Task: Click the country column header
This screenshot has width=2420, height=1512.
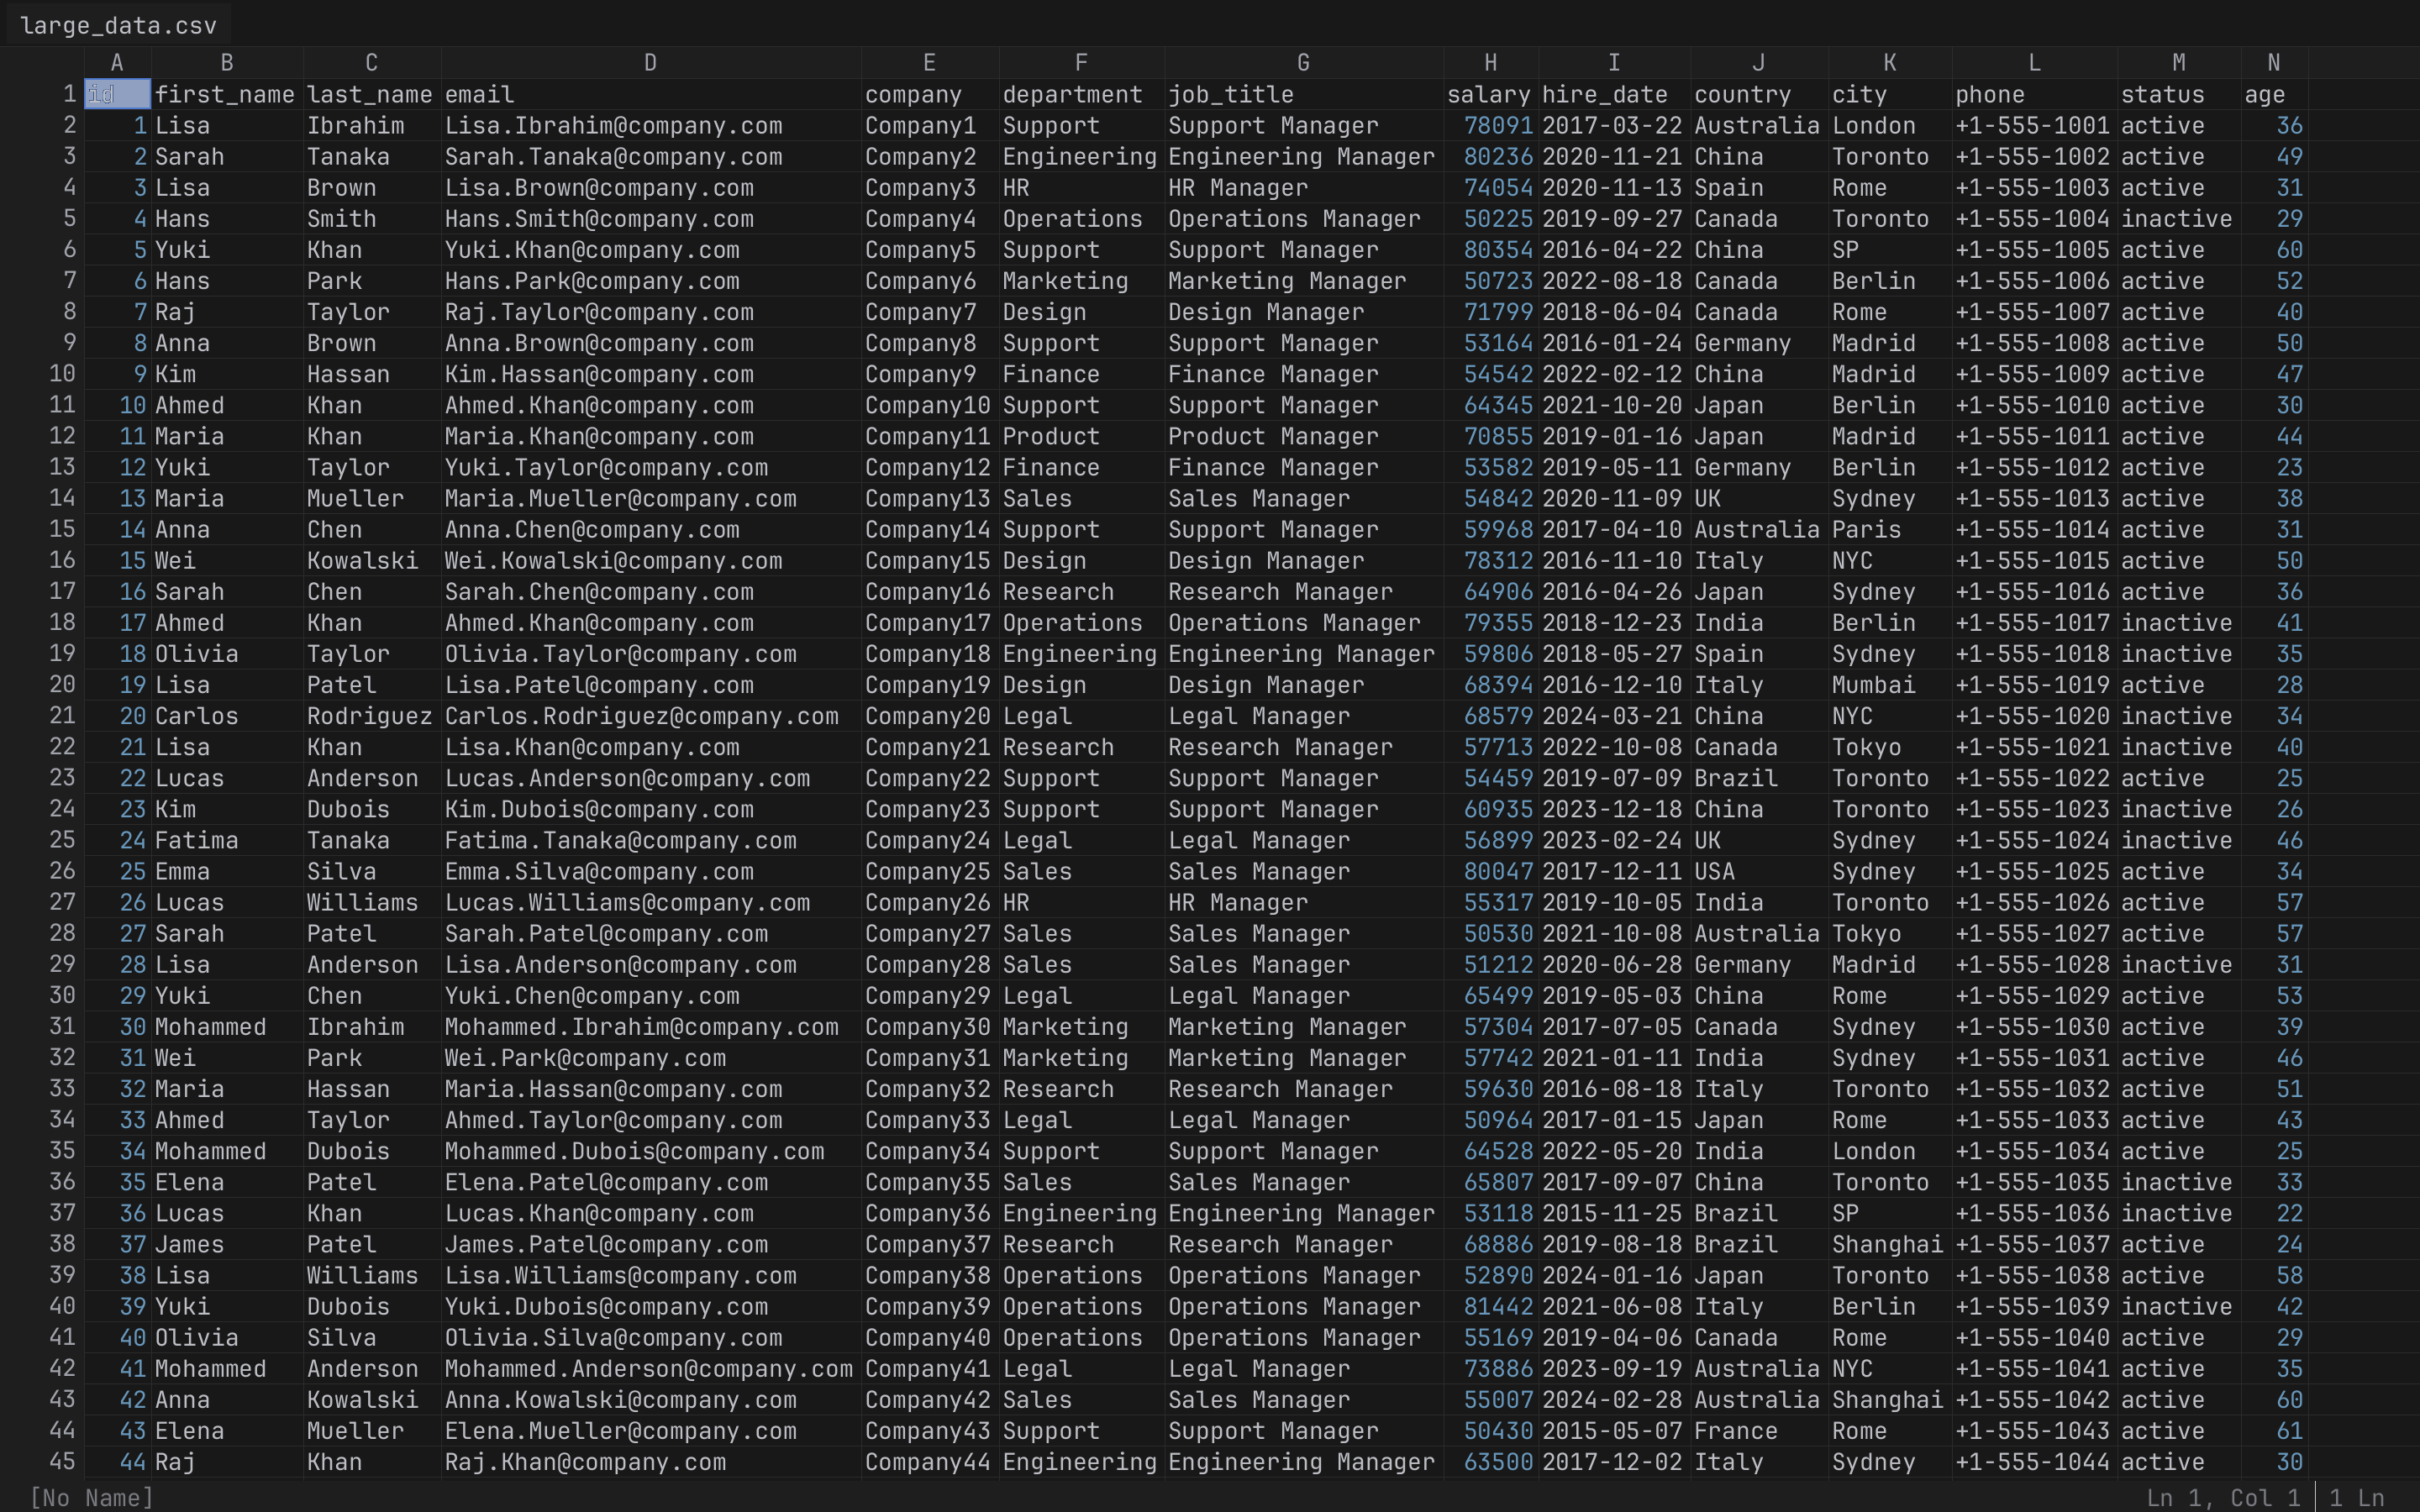Action: pos(1742,94)
